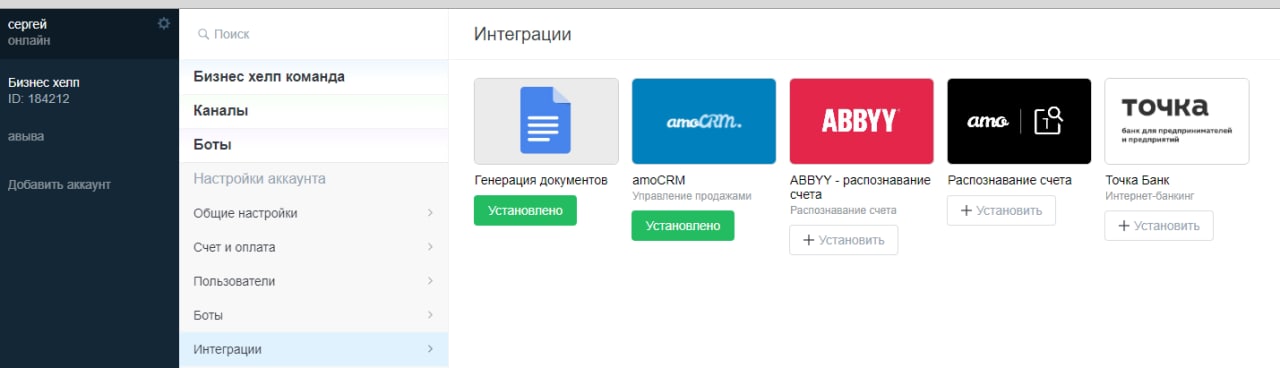Open the ABBYY logo tile
The height and width of the screenshot is (368, 1280).
(x=861, y=121)
